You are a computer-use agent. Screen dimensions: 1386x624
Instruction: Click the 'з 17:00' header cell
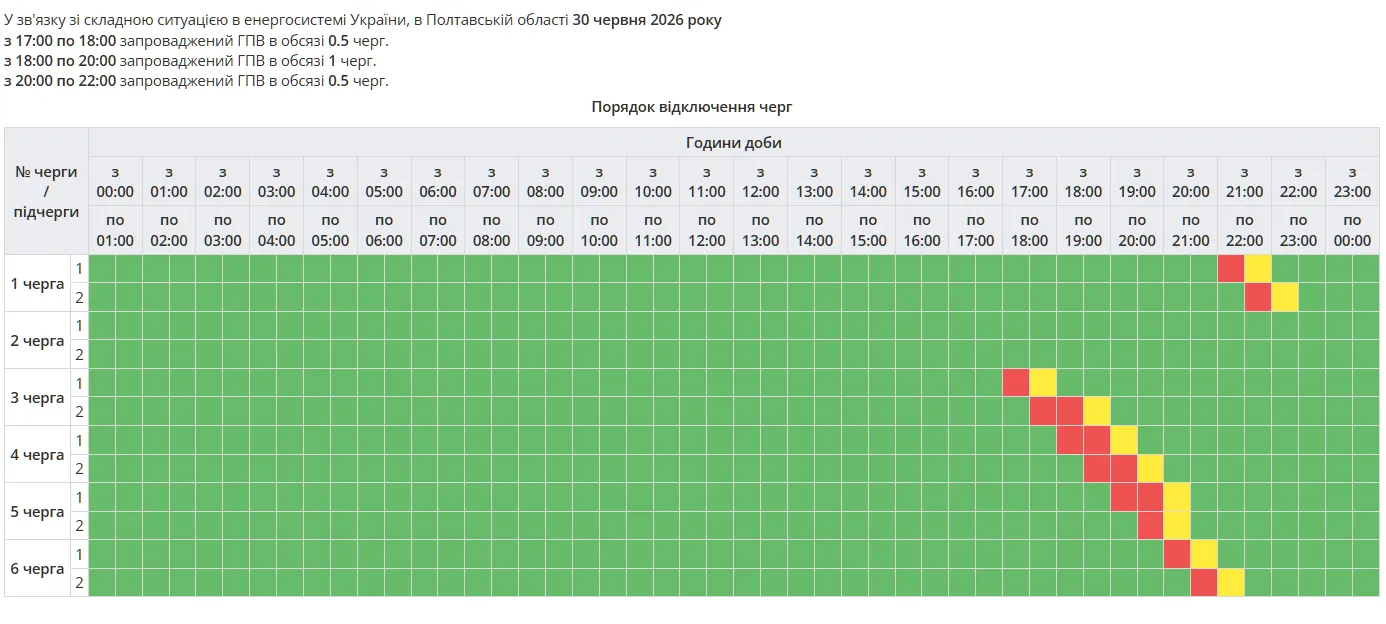(x=1029, y=181)
